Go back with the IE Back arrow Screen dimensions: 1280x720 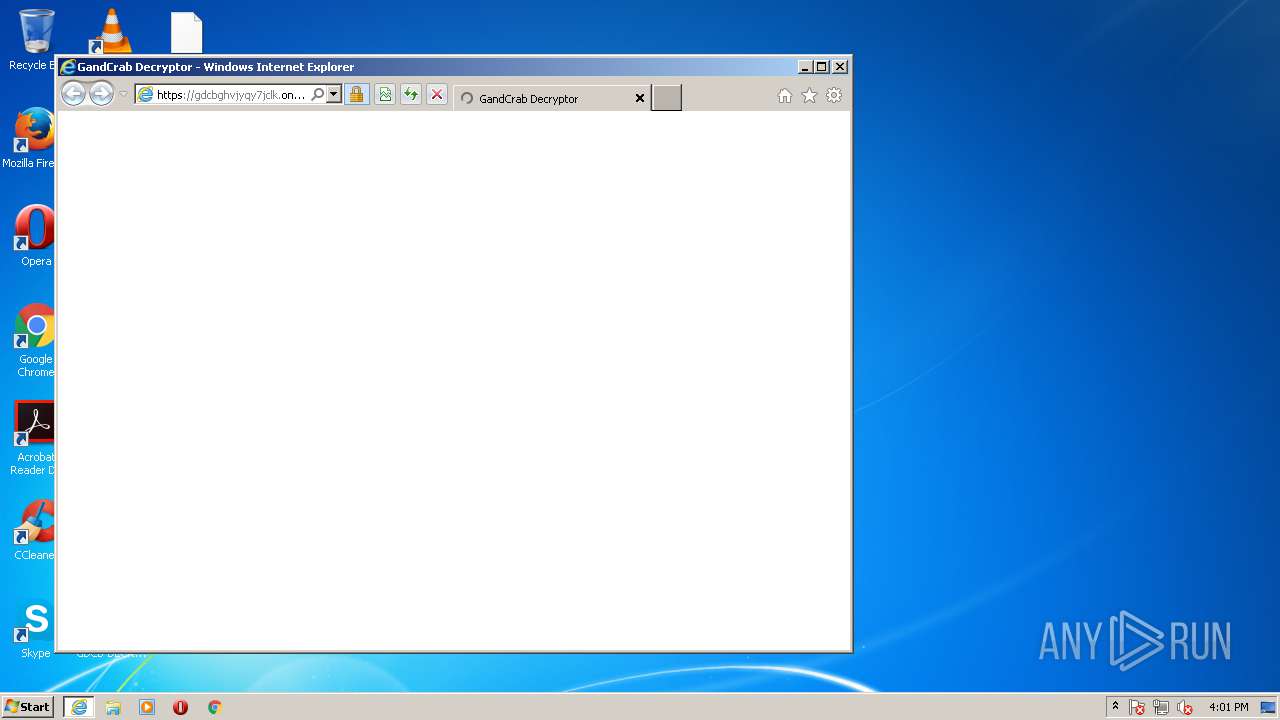coord(73,94)
